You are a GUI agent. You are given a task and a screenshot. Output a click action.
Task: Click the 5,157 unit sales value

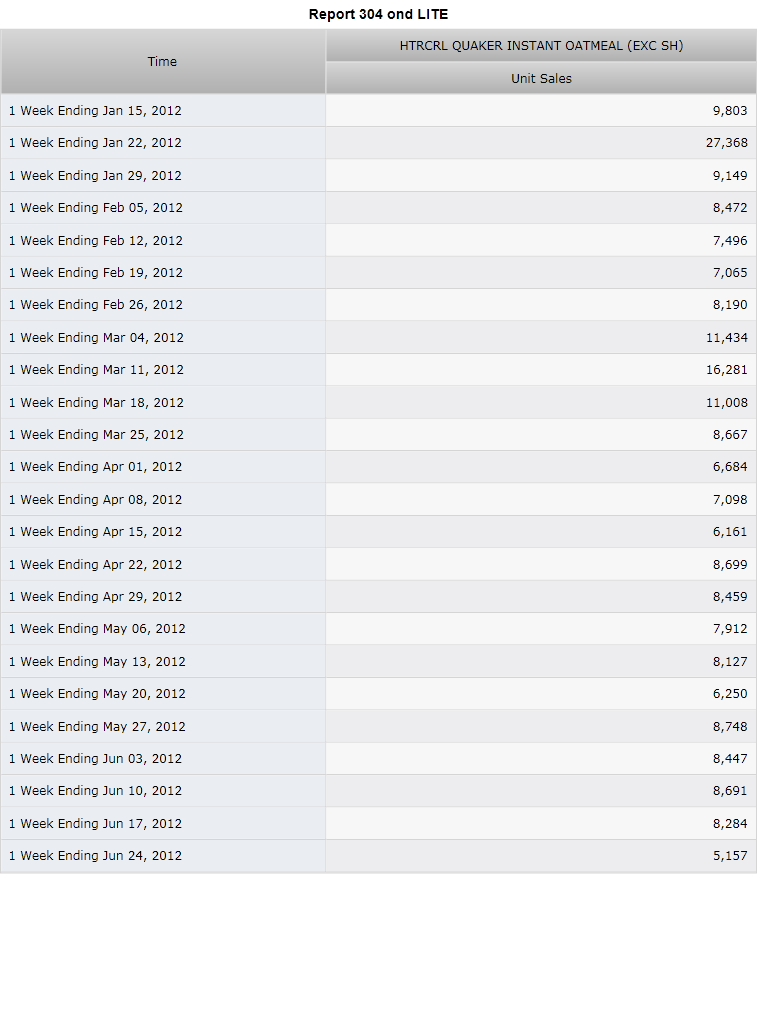pos(729,855)
